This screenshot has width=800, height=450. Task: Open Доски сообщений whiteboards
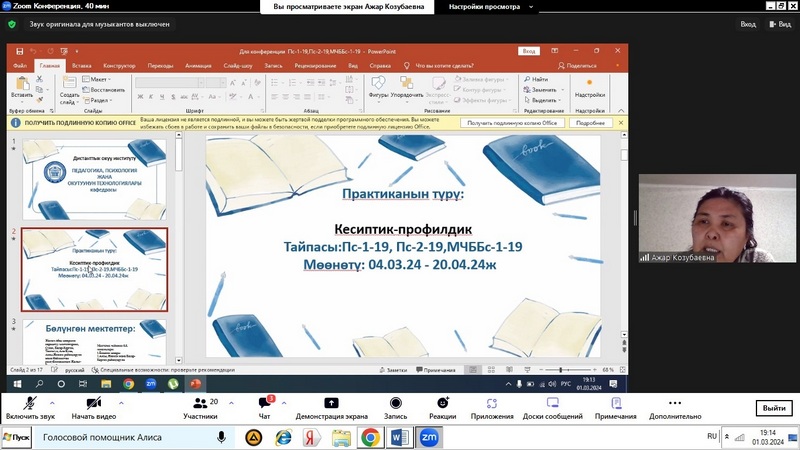coord(552,407)
